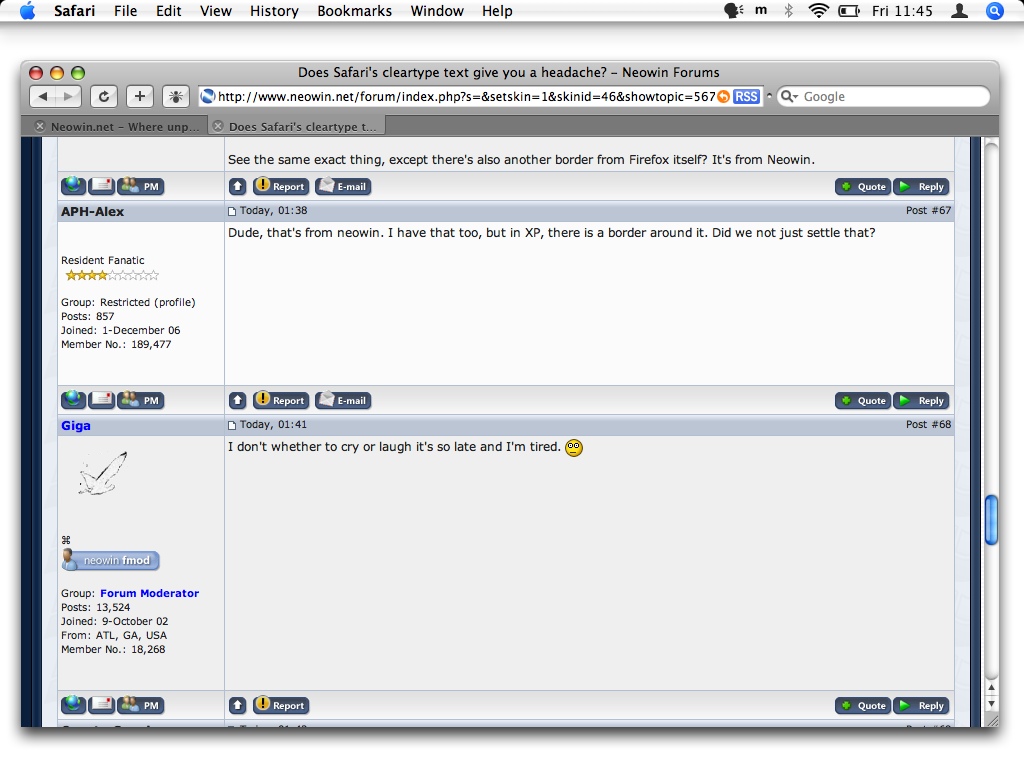This screenshot has width=1024, height=768.
Task: Click the globe icon above APH-Alex
Action: (x=73, y=186)
